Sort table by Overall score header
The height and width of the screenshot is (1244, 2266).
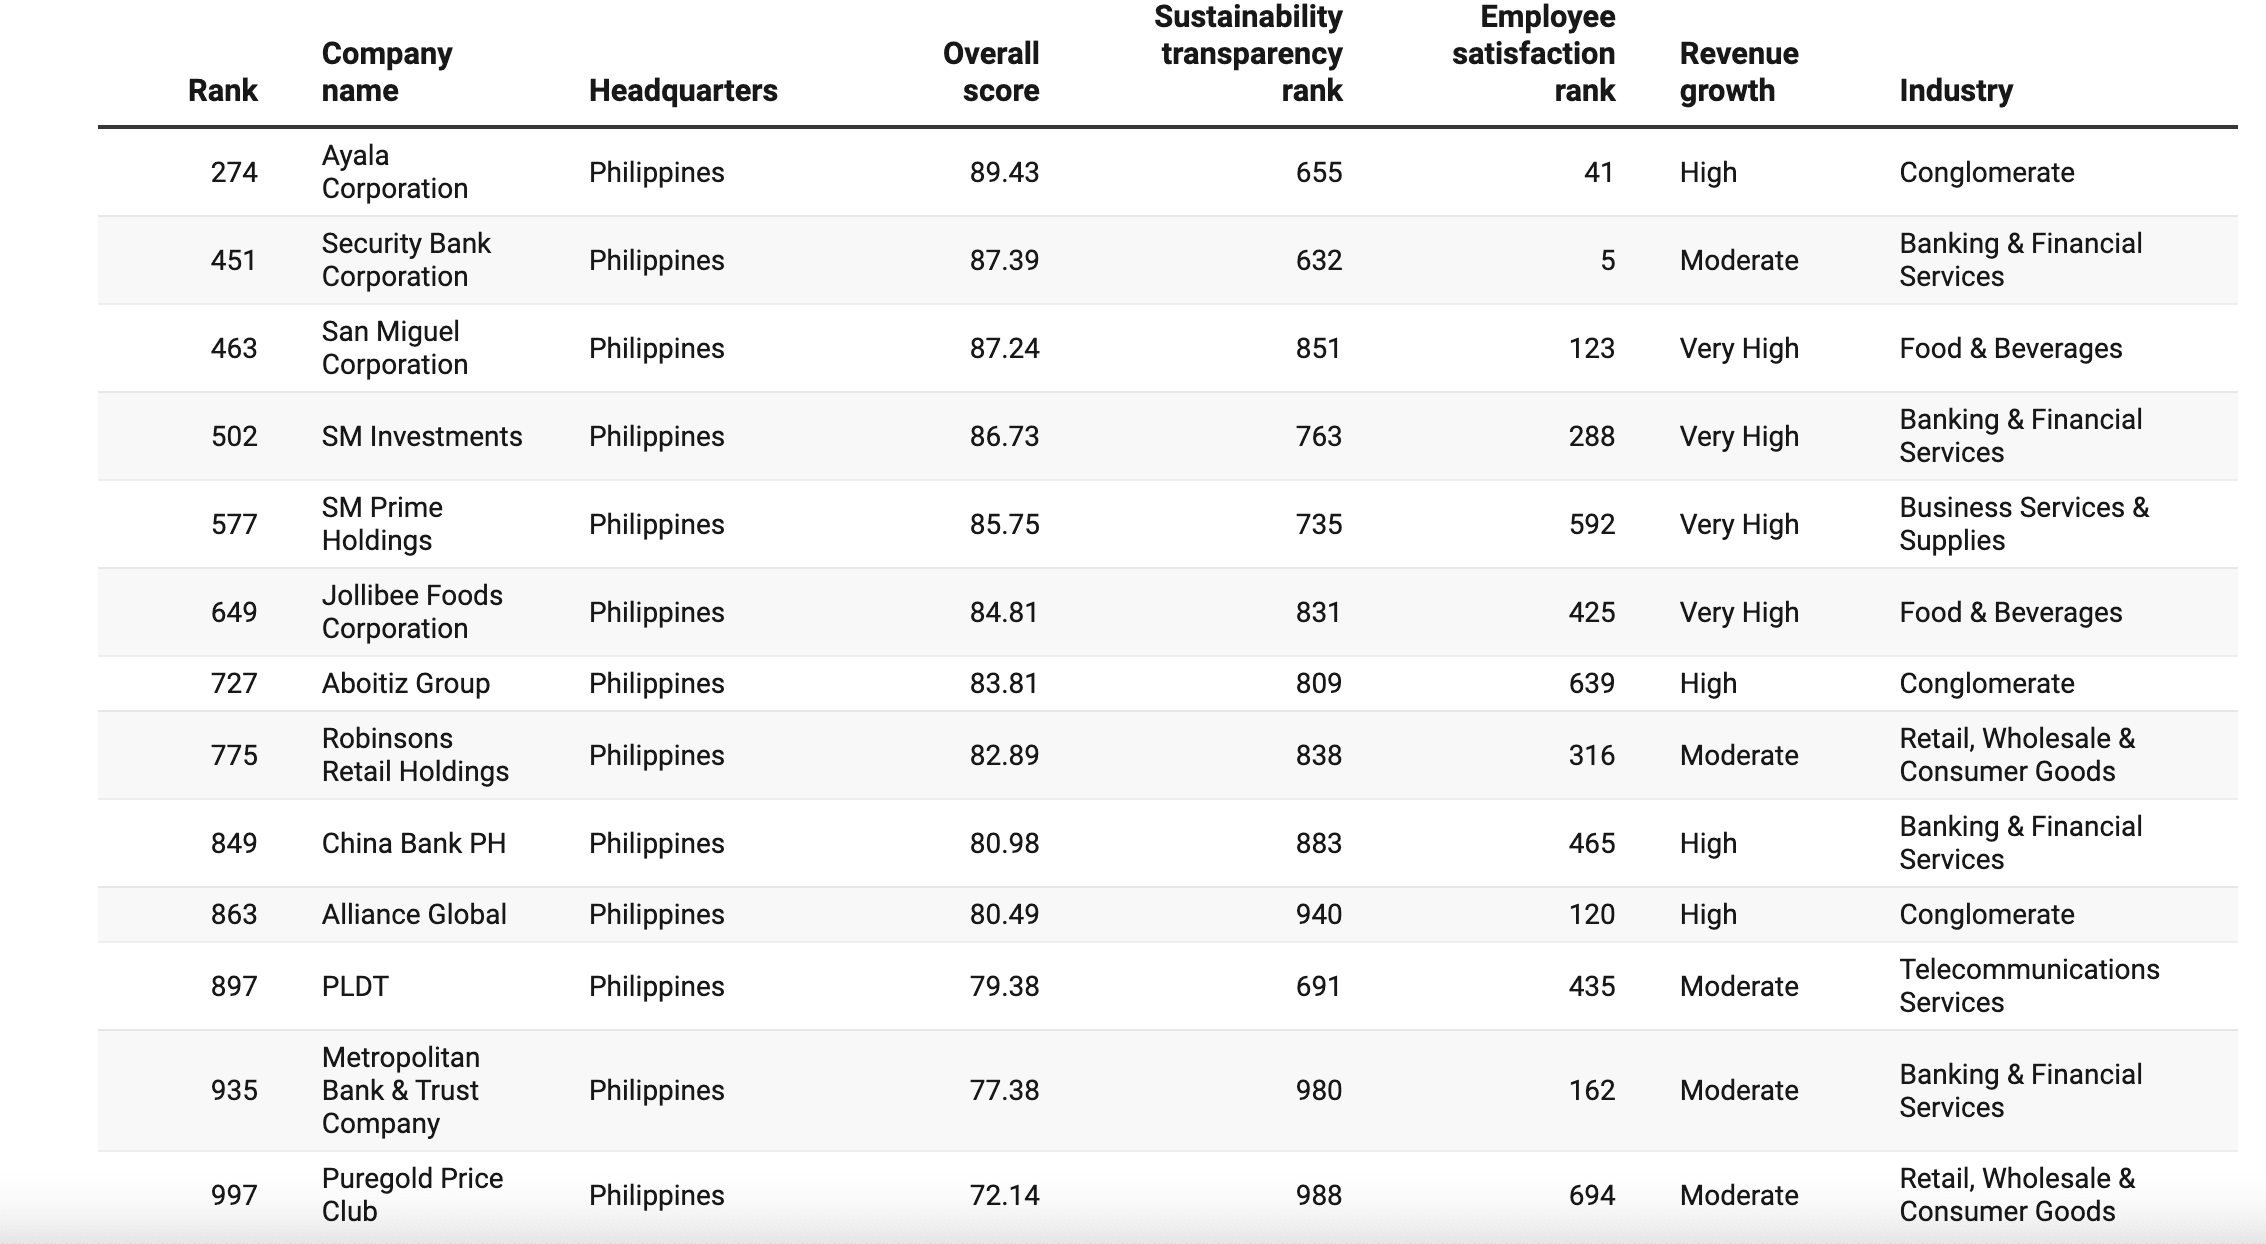coord(990,72)
